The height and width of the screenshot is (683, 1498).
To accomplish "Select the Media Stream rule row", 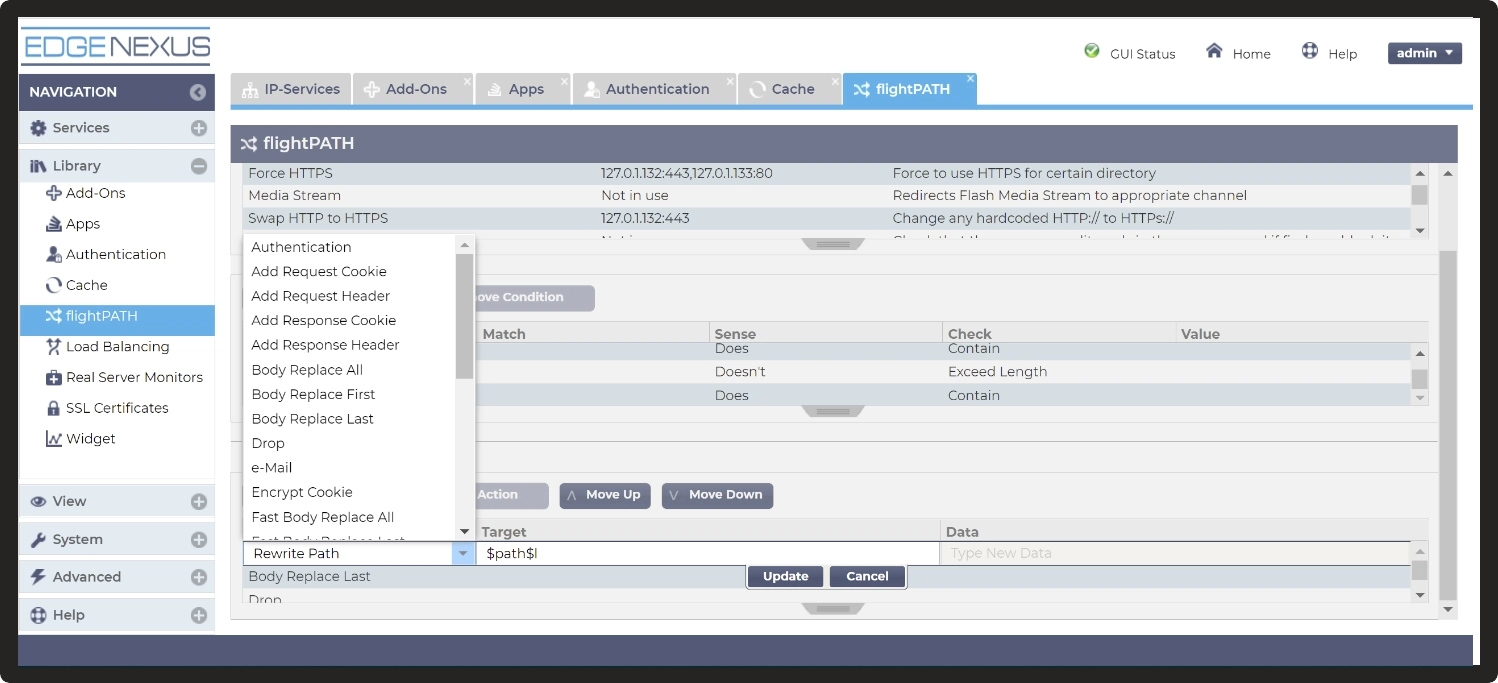I will tap(827, 195).
